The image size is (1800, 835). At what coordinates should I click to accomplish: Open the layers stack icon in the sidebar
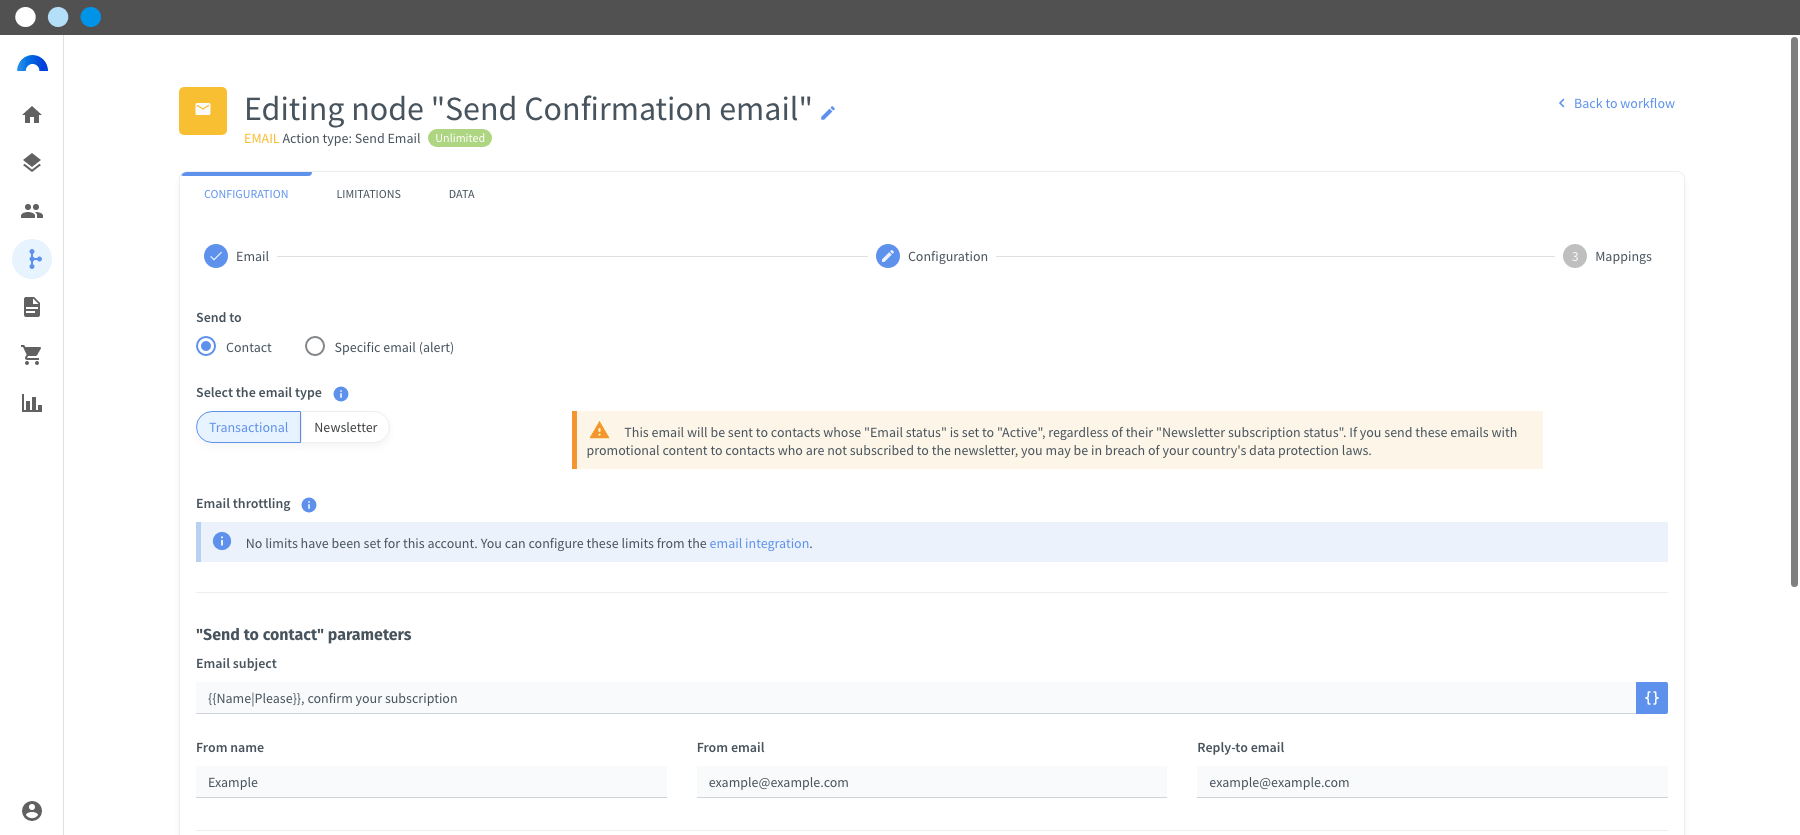(x=32, y=163)
